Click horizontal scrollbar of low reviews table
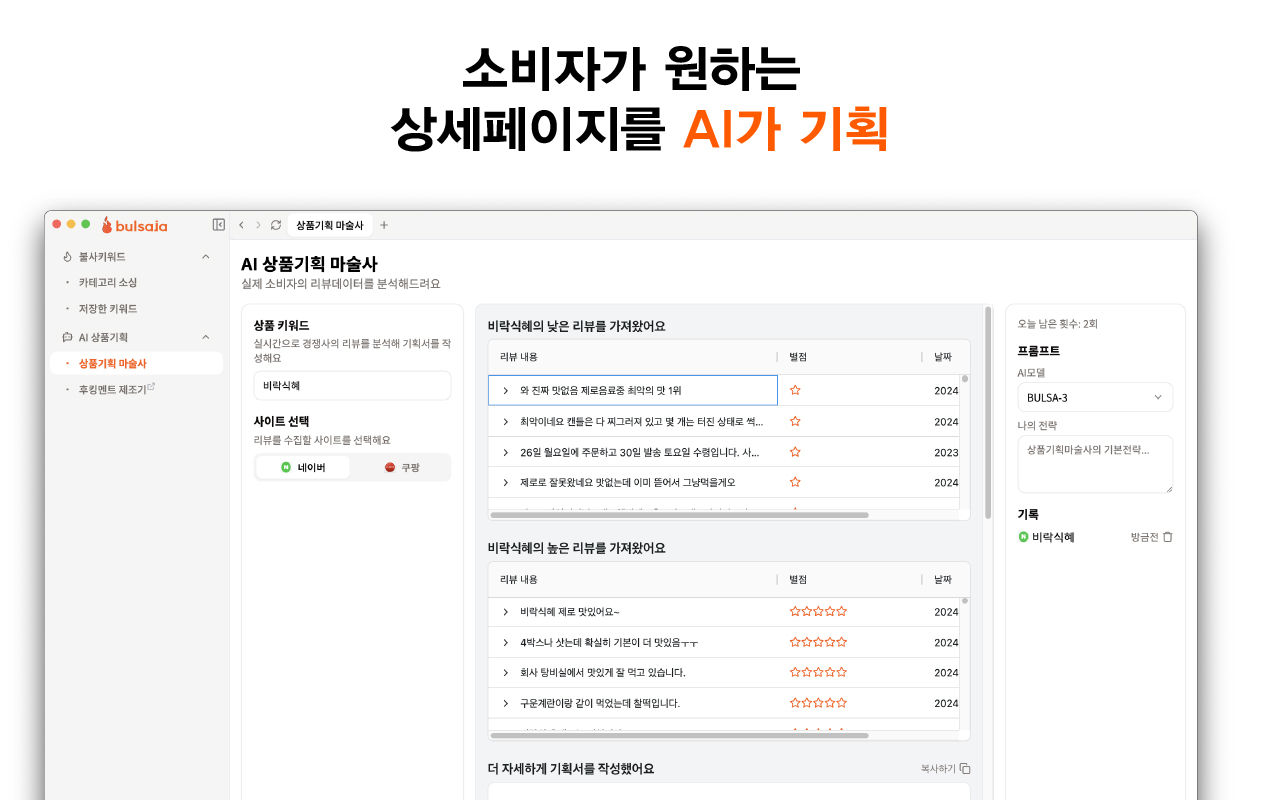Image resolution: width=1280 pixels, height=800 pixels. tap(679, 514)
